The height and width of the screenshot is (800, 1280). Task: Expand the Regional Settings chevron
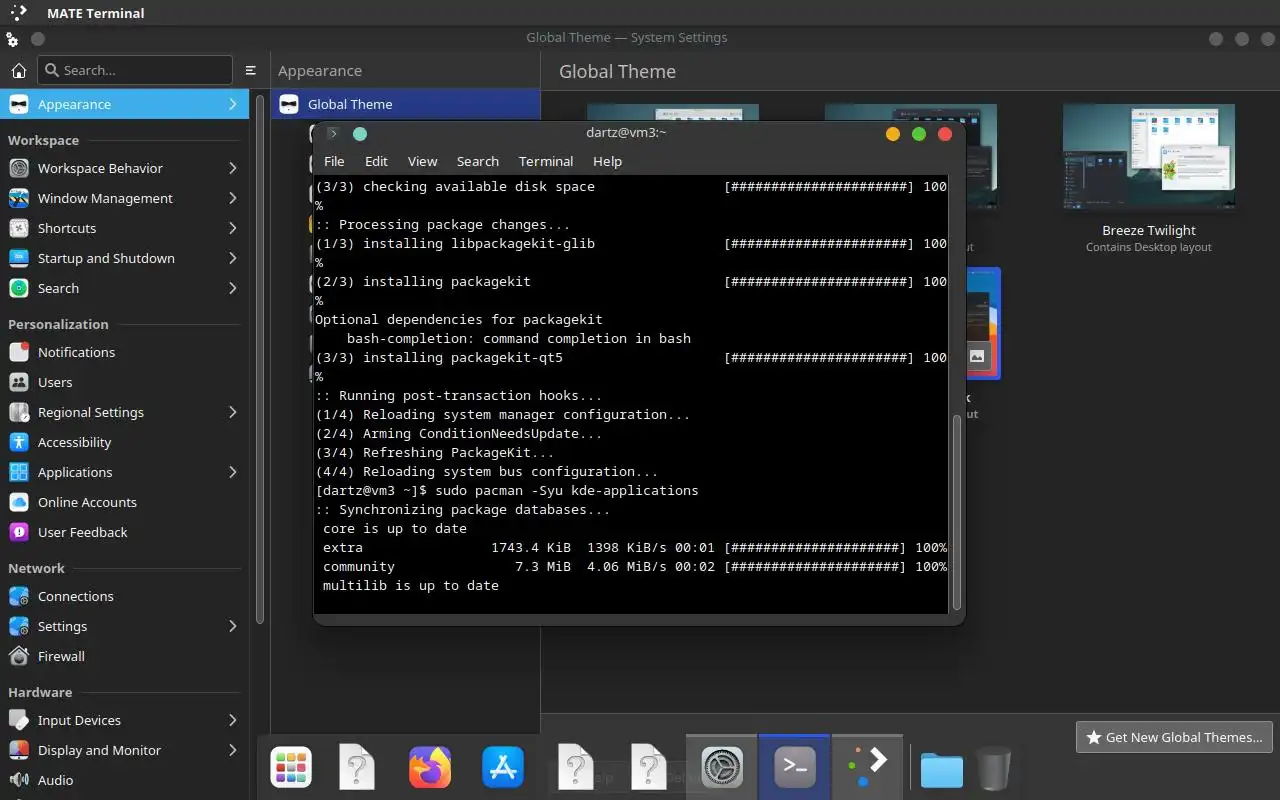click(x=232, y=412)
